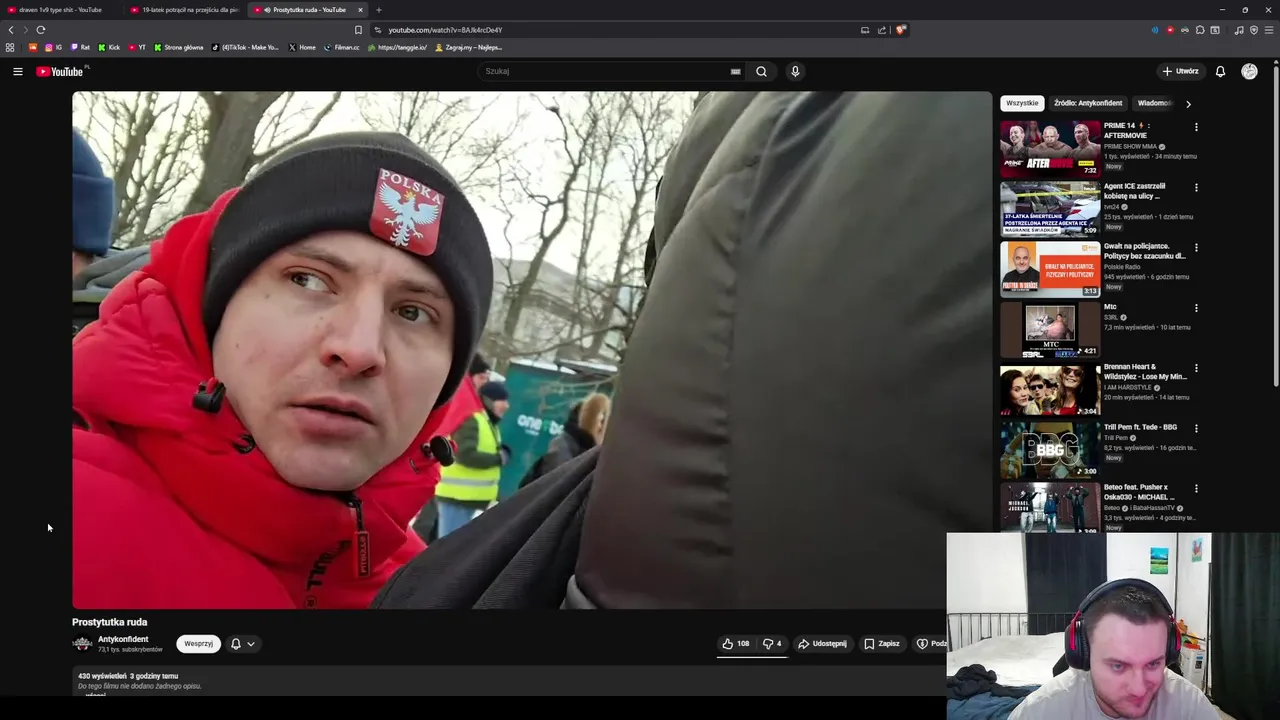Open the Kick bookmark
This screenshot has width=1280, height=720.
coord(109,47)
